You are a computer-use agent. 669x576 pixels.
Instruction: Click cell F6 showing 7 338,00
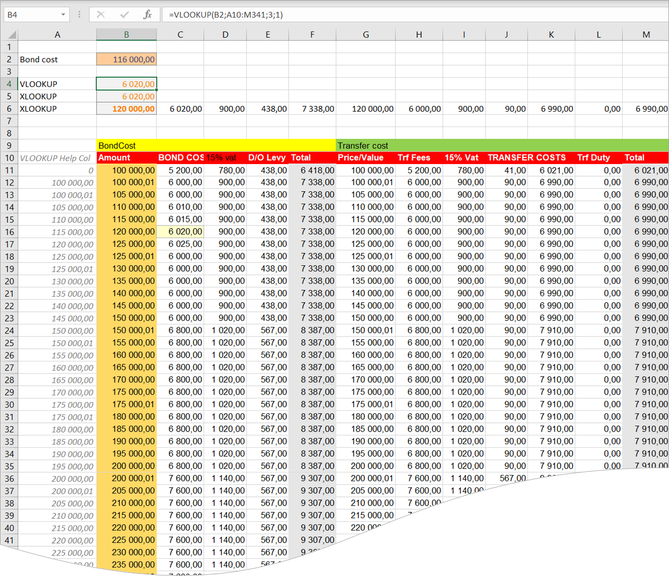pyautogui.click(x=312, y=109)
